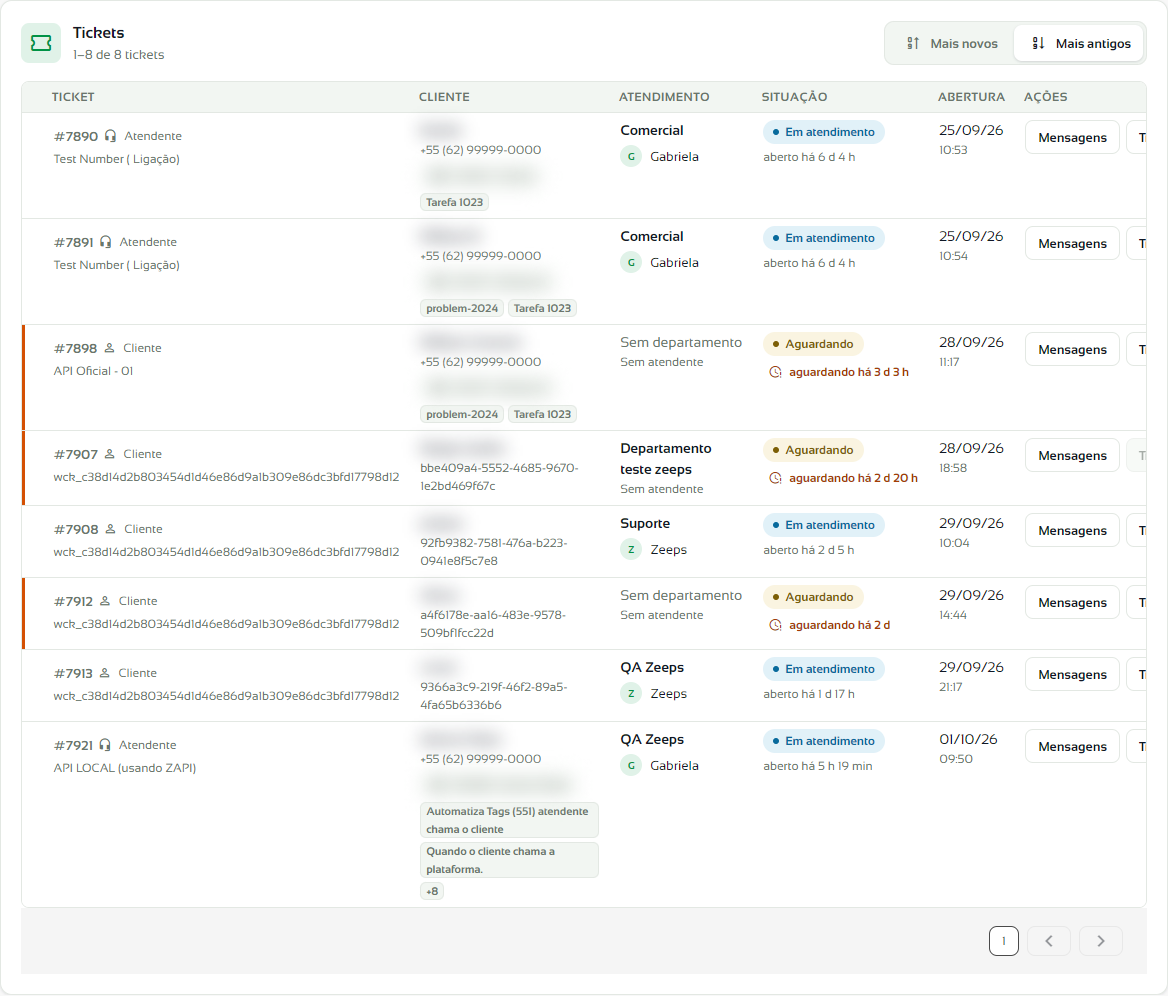This screenshot has width=1168, height=996.
Task: Expand the +8 more tags on ticket #7921
Action: tap(432, 891)
